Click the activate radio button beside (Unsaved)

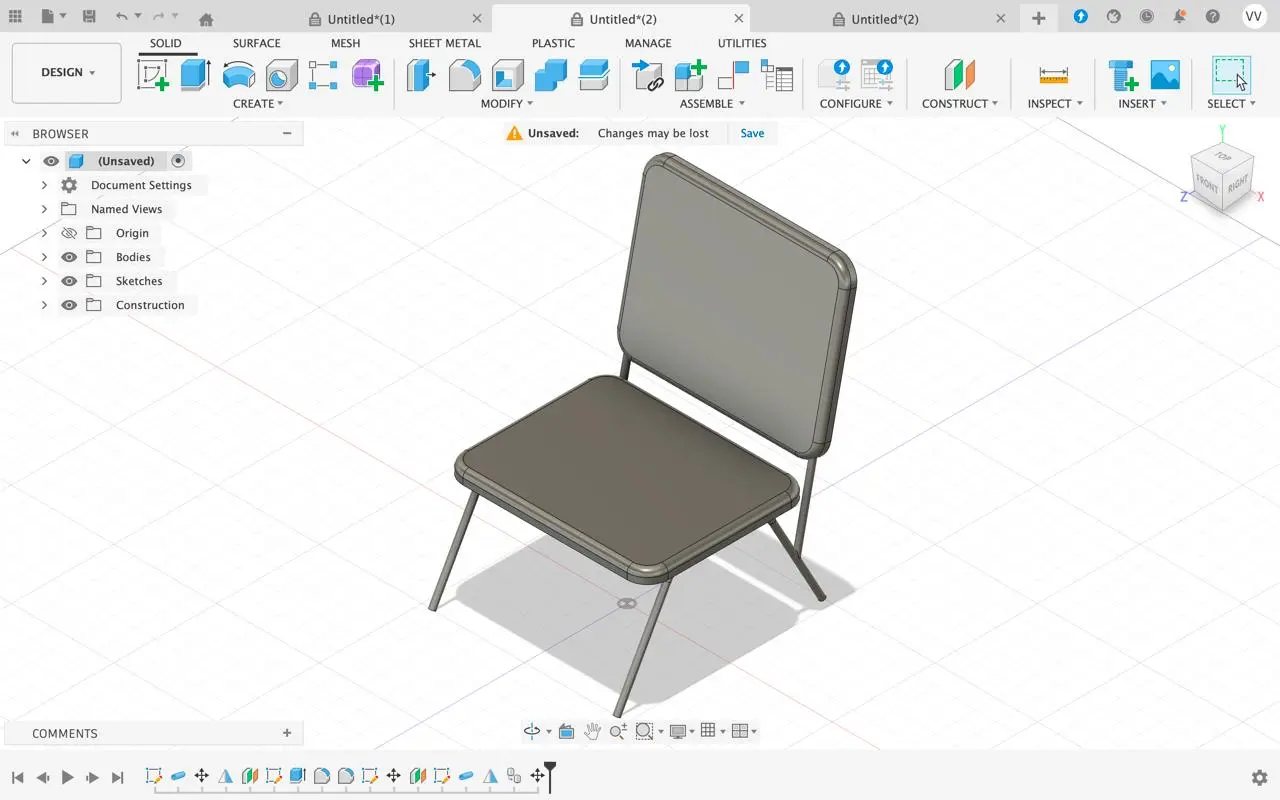tap(178, 161)
